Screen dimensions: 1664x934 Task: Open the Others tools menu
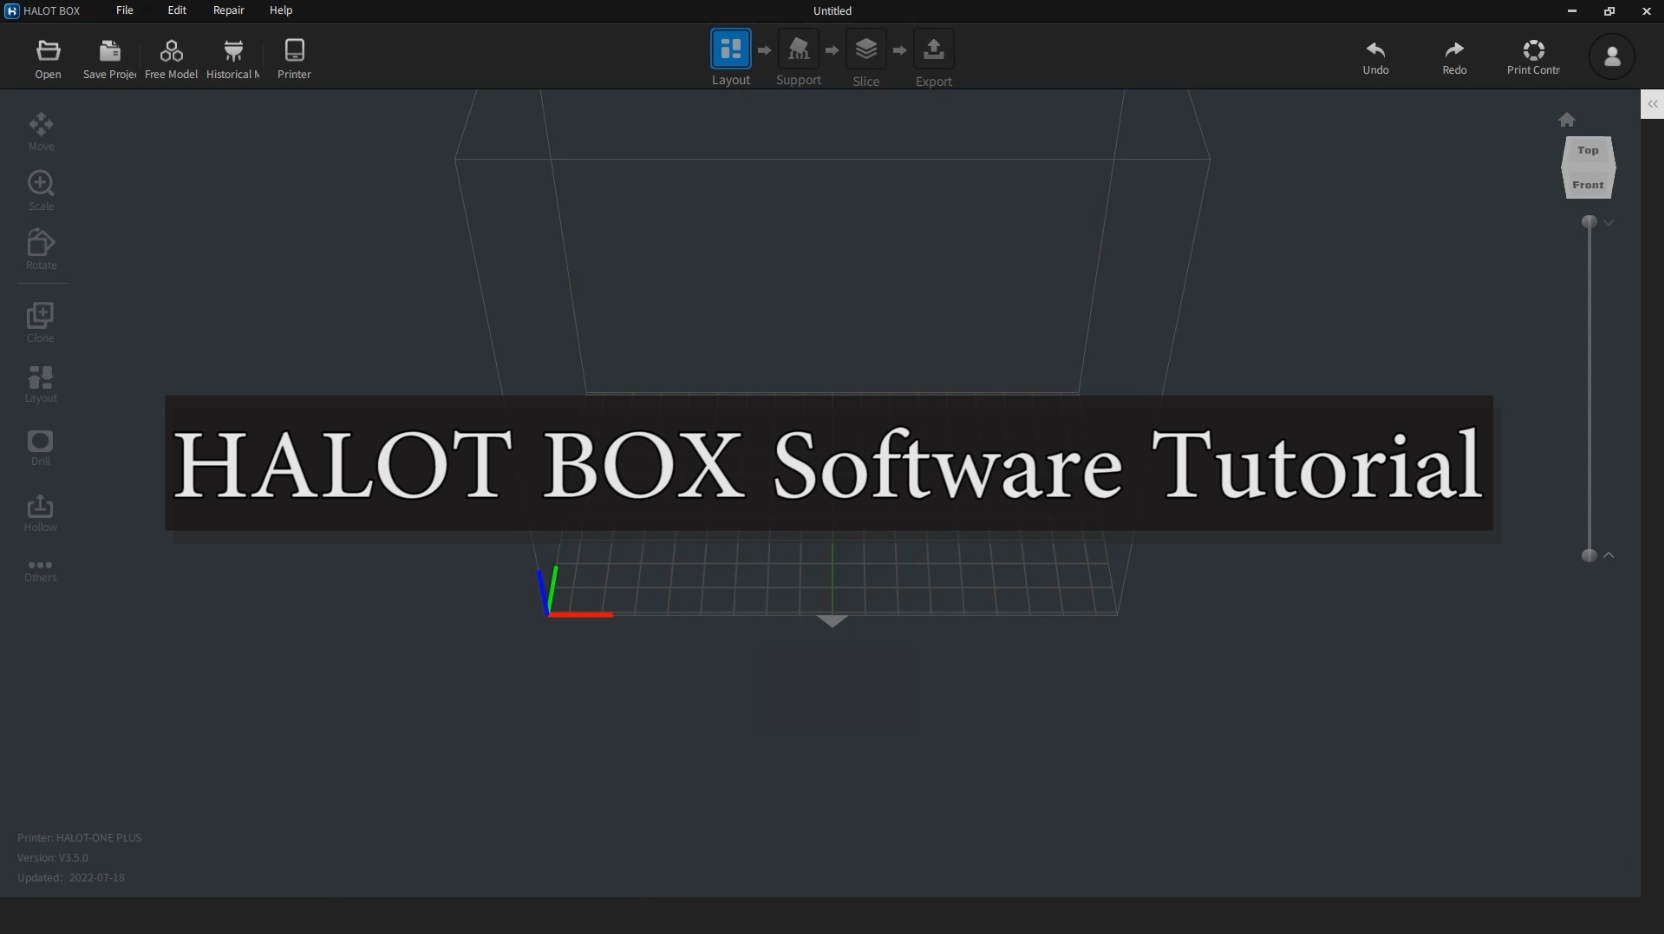pyautogui.click(x=41, y=569)
